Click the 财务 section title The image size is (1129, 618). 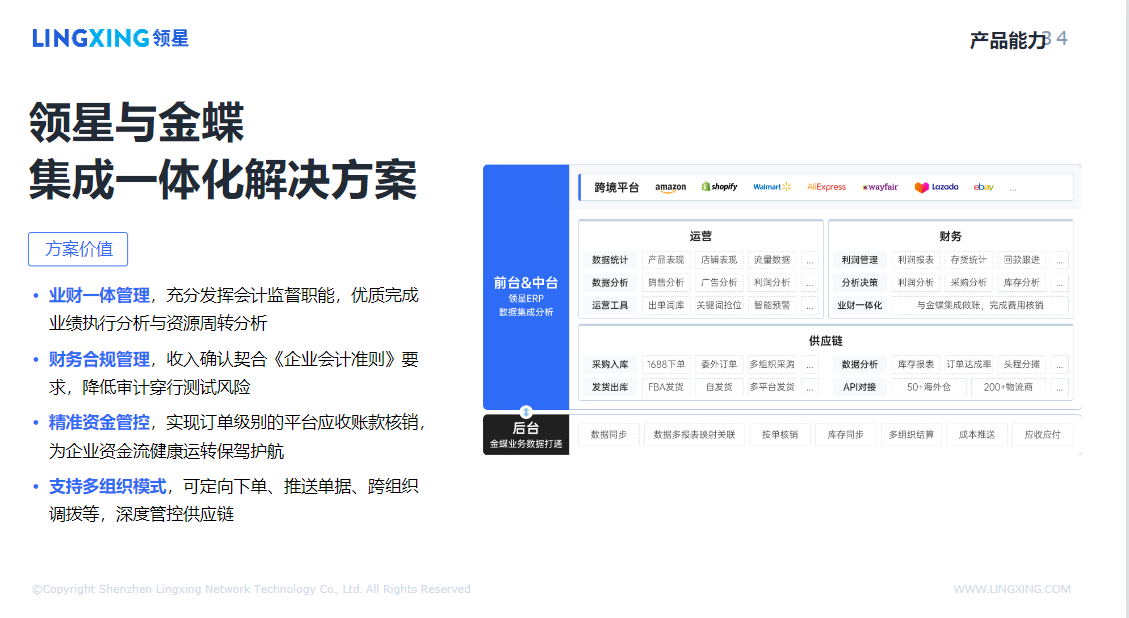coord(950,236)
